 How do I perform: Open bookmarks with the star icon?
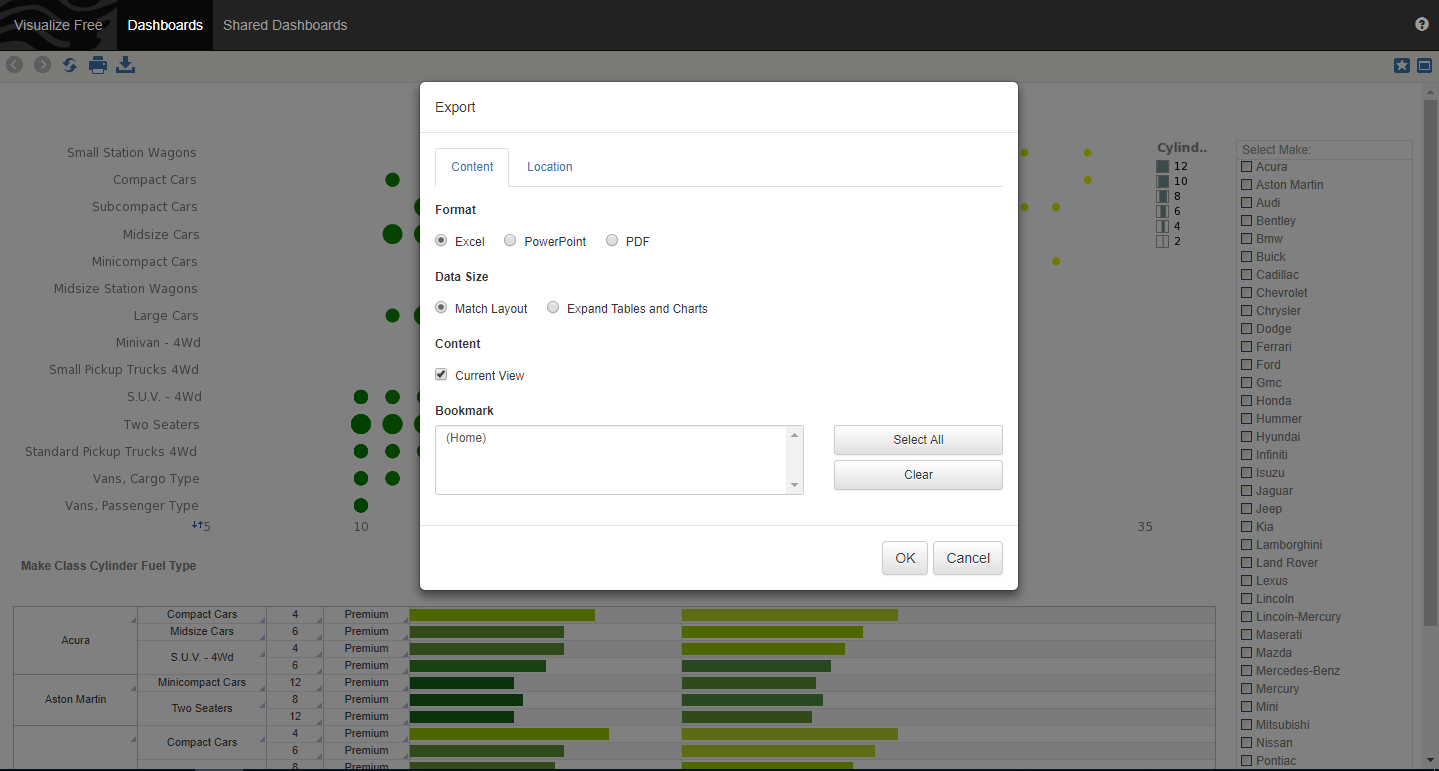[1402, 65]
